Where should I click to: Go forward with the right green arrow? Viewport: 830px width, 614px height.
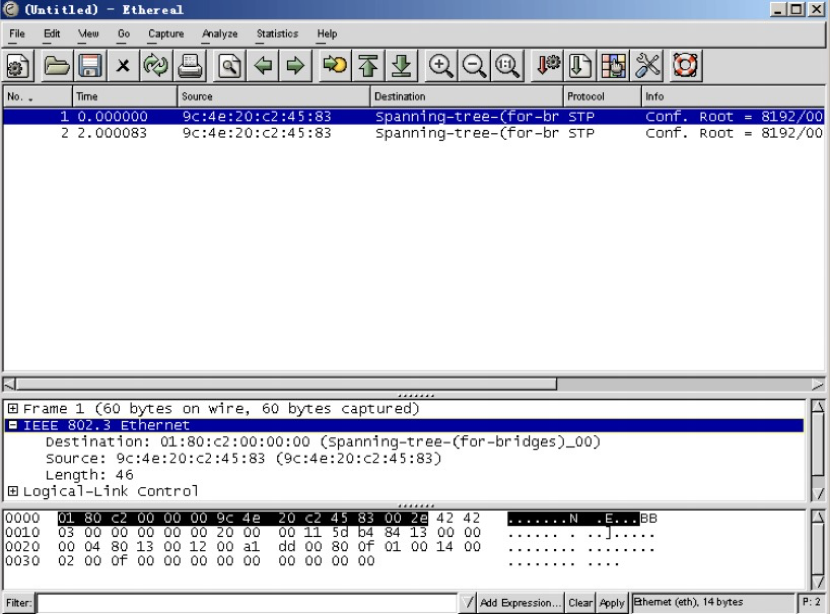[x=295, y=66]
